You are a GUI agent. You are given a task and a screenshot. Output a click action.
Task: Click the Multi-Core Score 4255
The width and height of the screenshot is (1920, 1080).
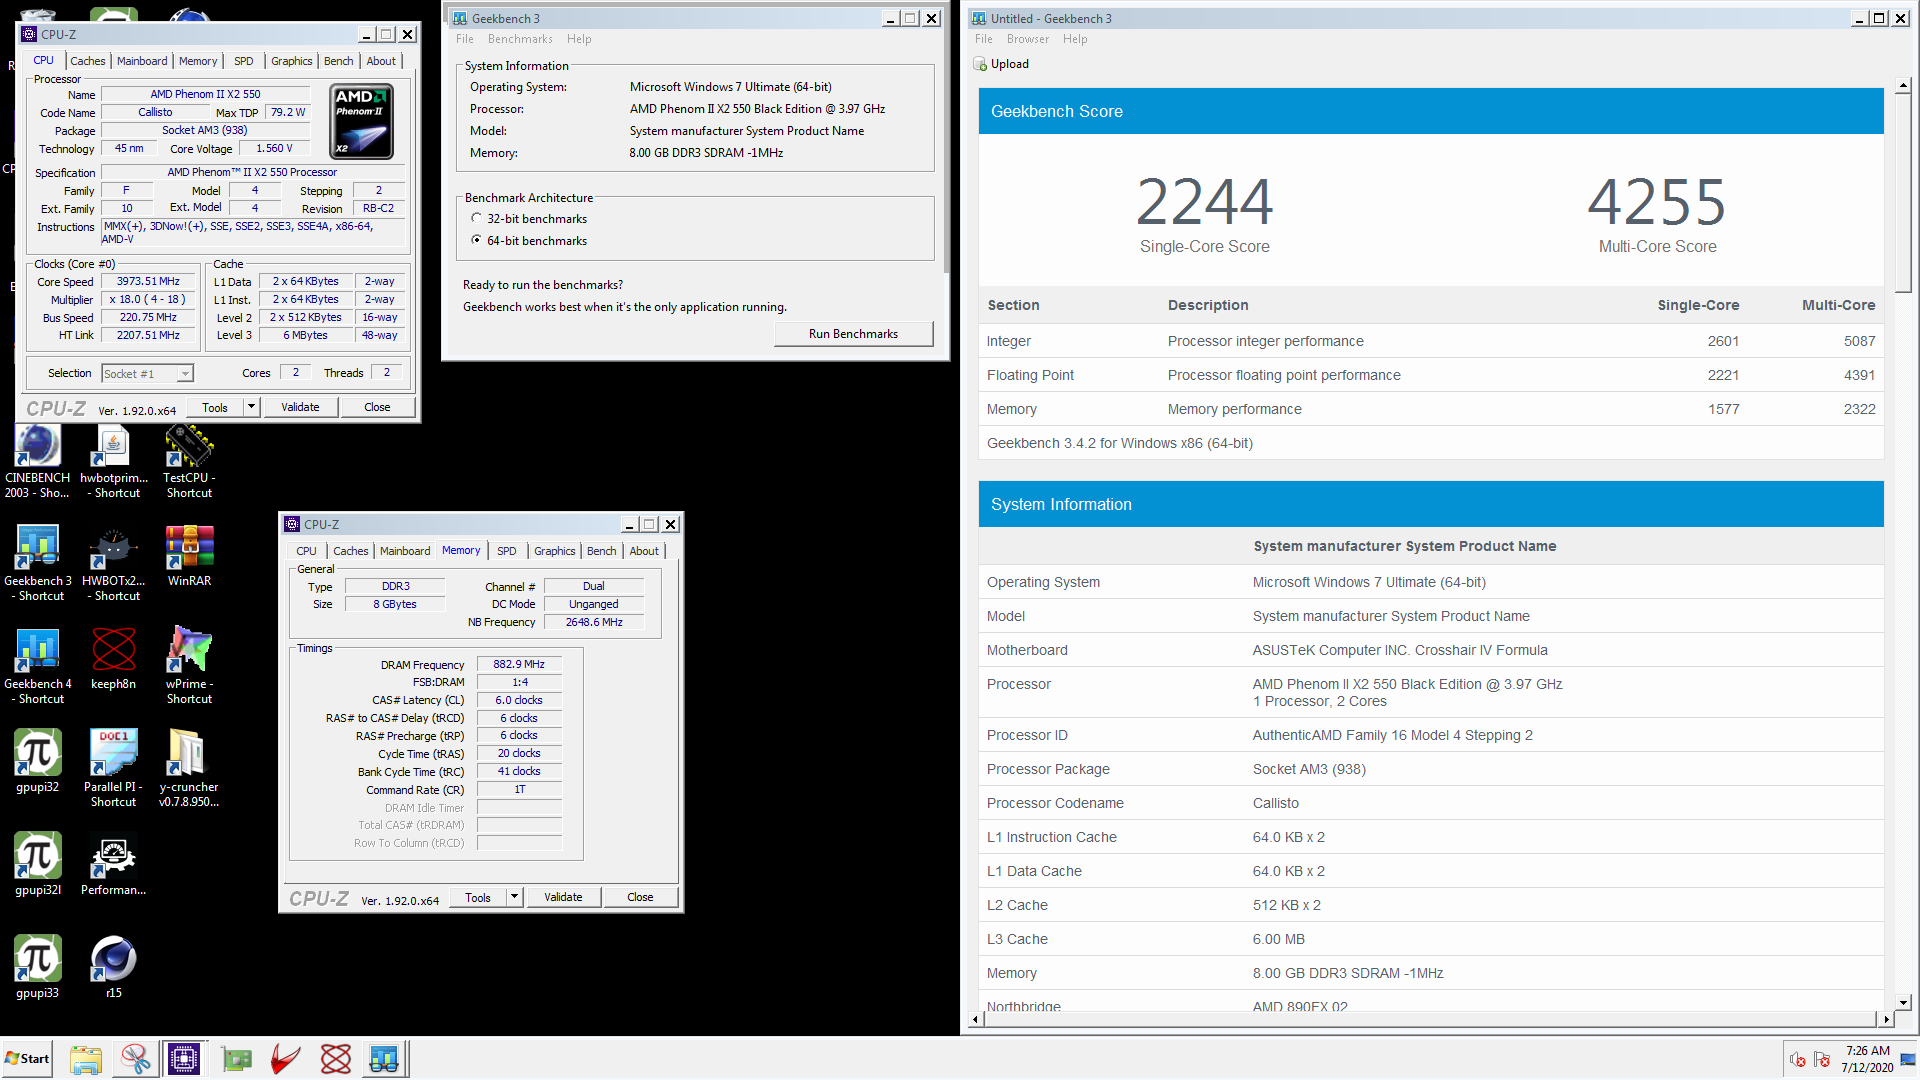(1657, 202)
